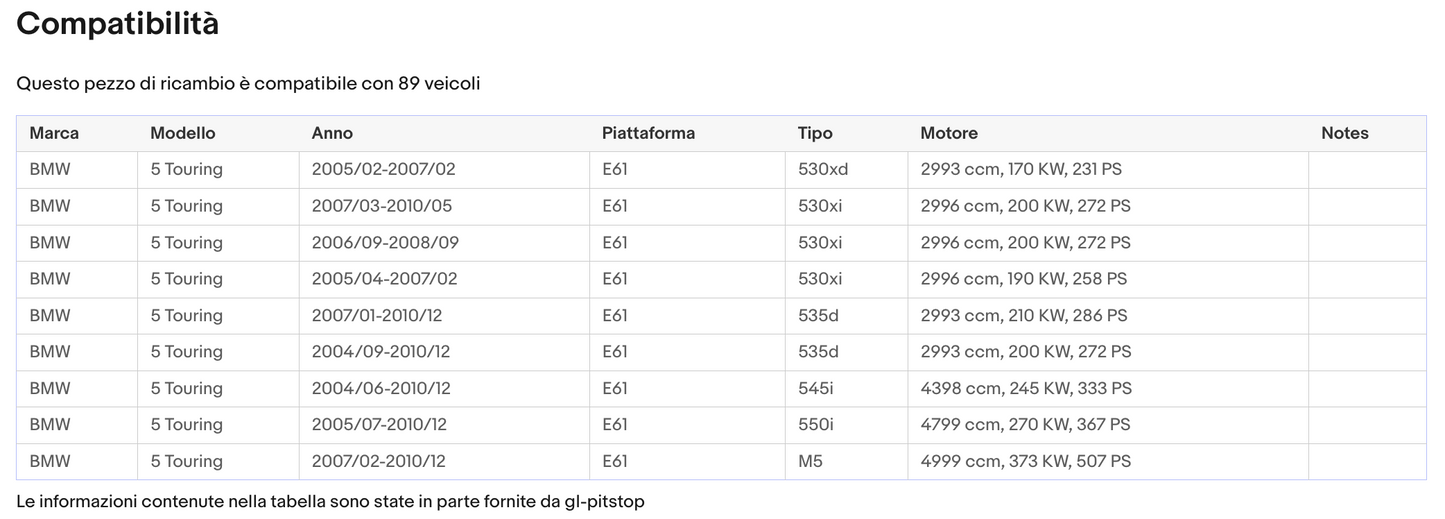Click the Motore column header
This screenshot has width=1445, height=519.
(949, 133)
